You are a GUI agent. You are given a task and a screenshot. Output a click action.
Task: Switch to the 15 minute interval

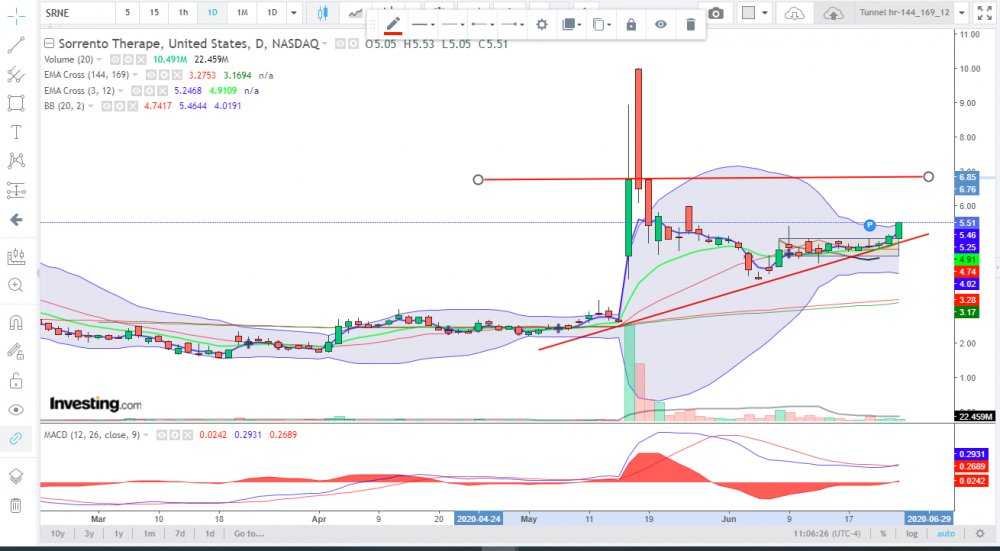(x=154, y=13)
